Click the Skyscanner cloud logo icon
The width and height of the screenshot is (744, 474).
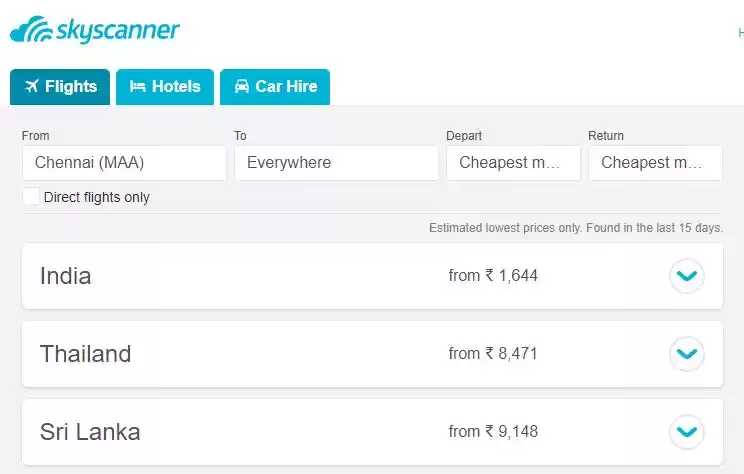click(28, 31)
